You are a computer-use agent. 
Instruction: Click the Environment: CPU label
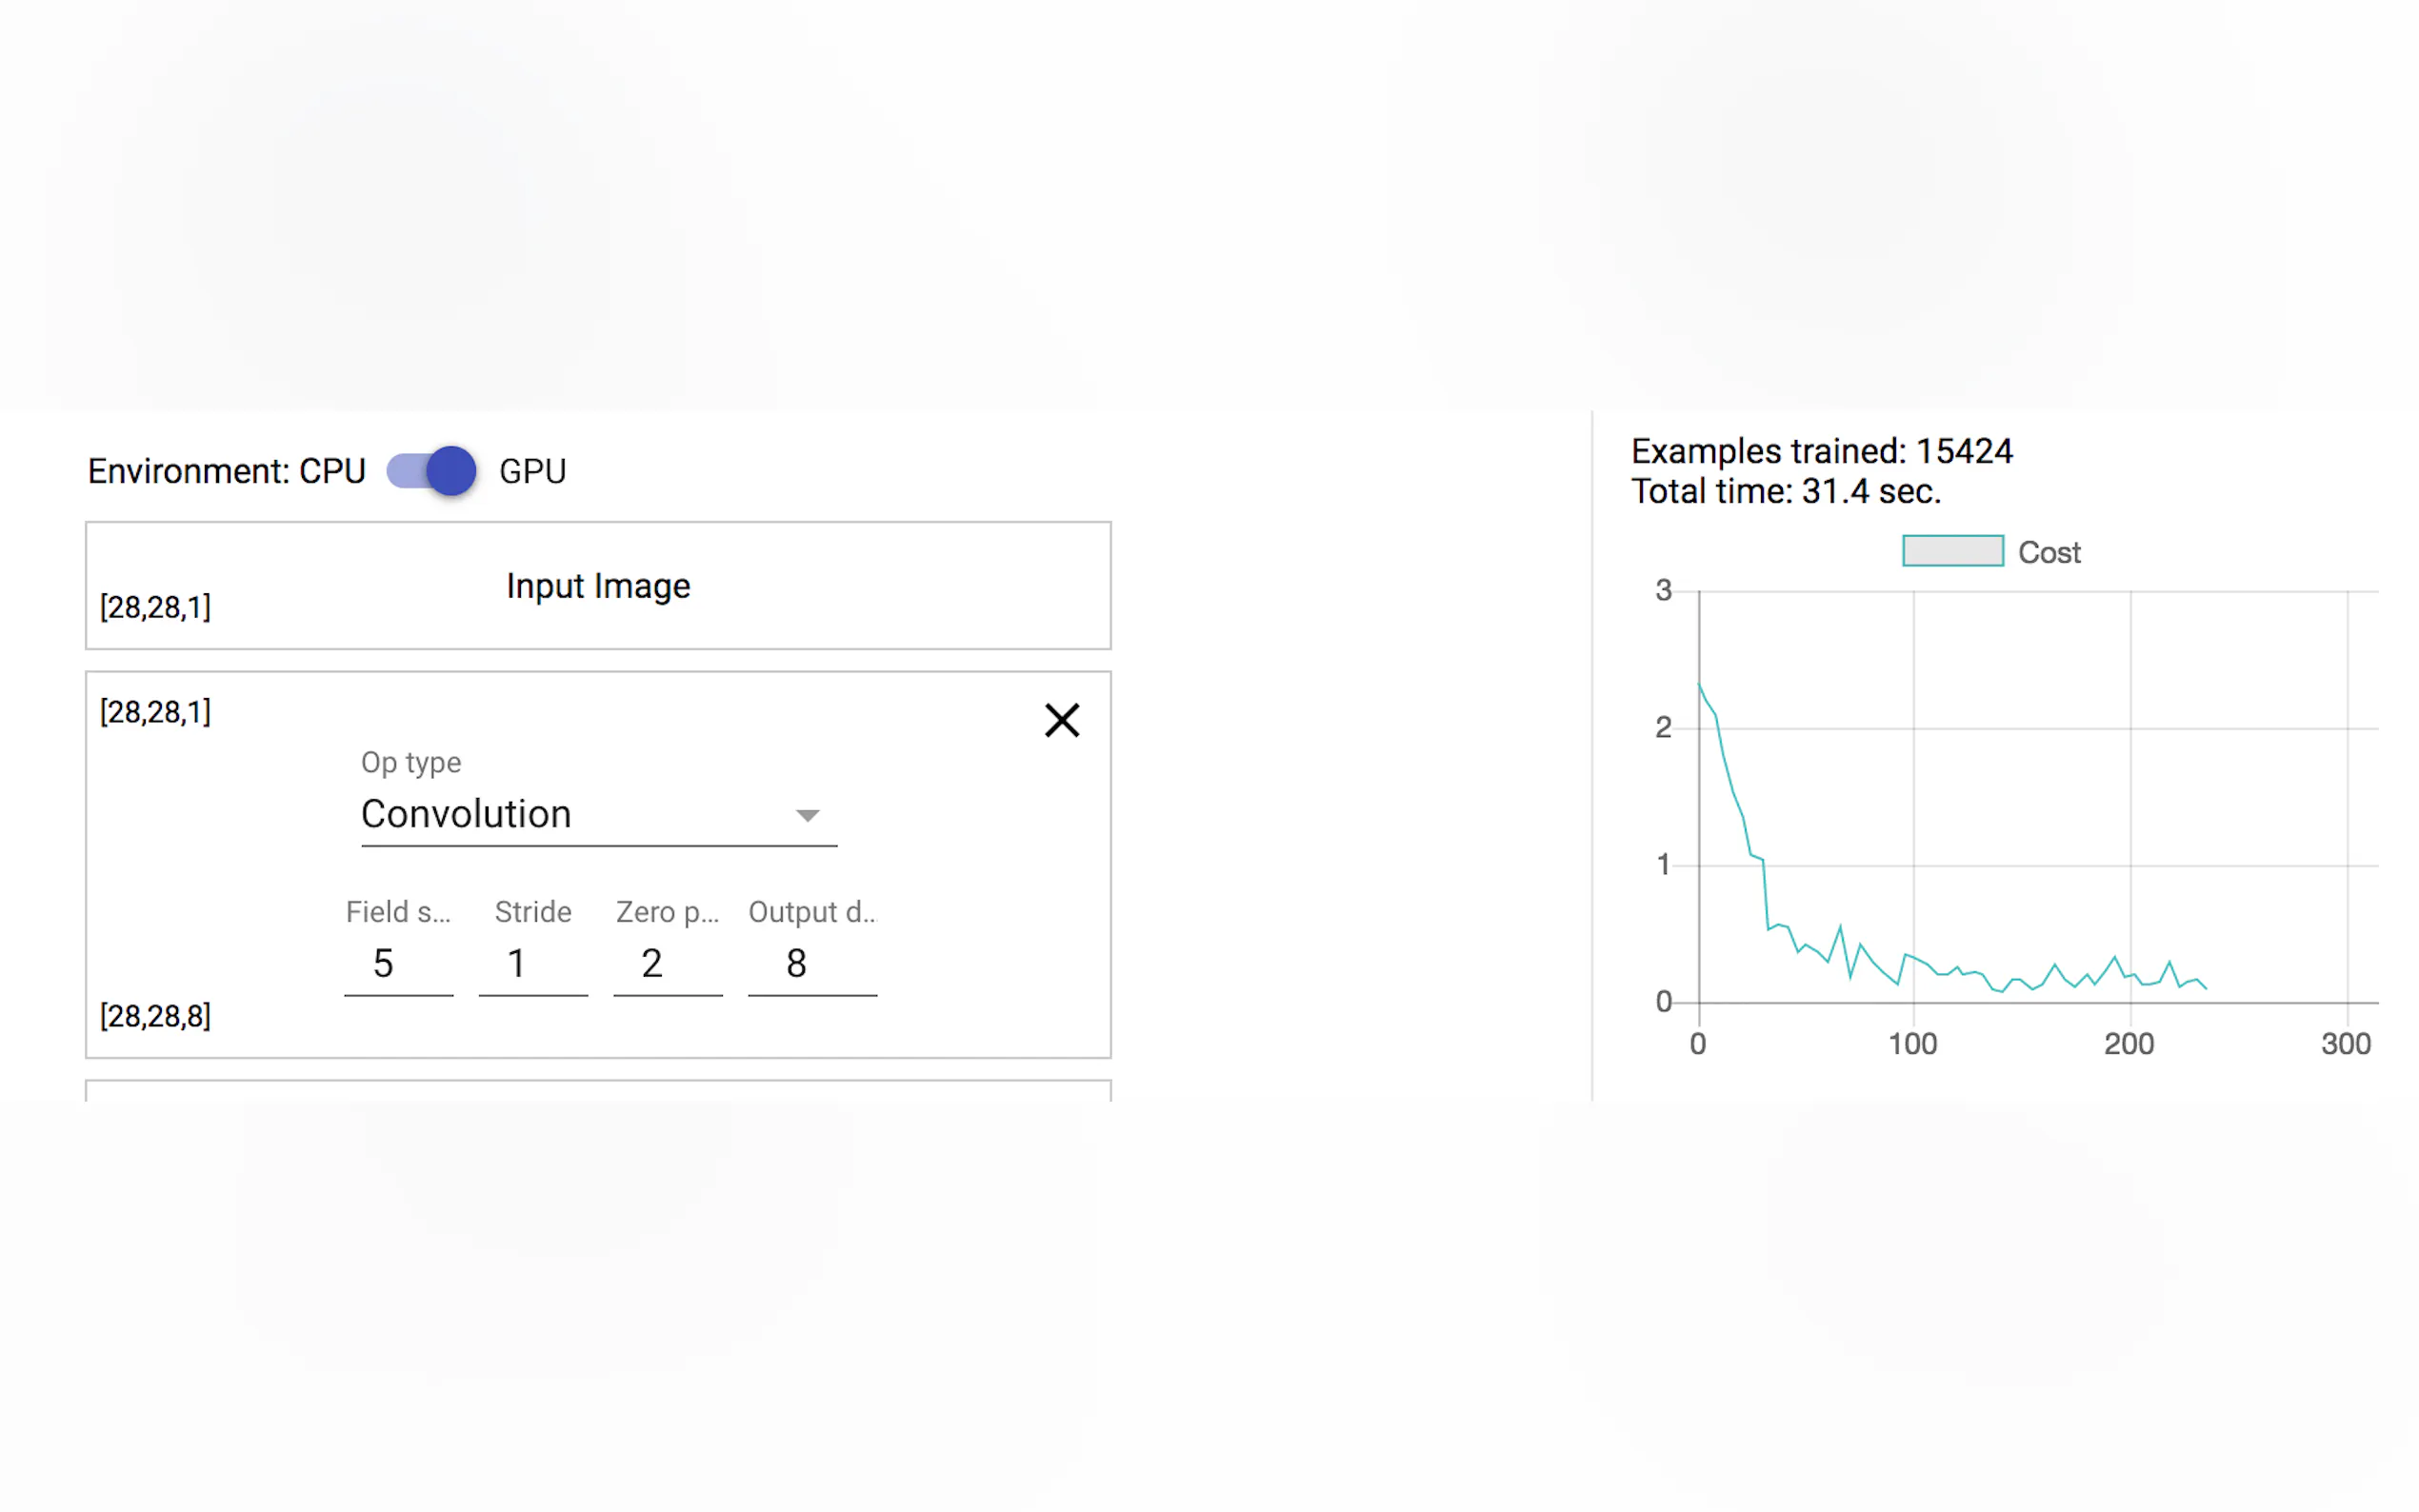point(227,472)
